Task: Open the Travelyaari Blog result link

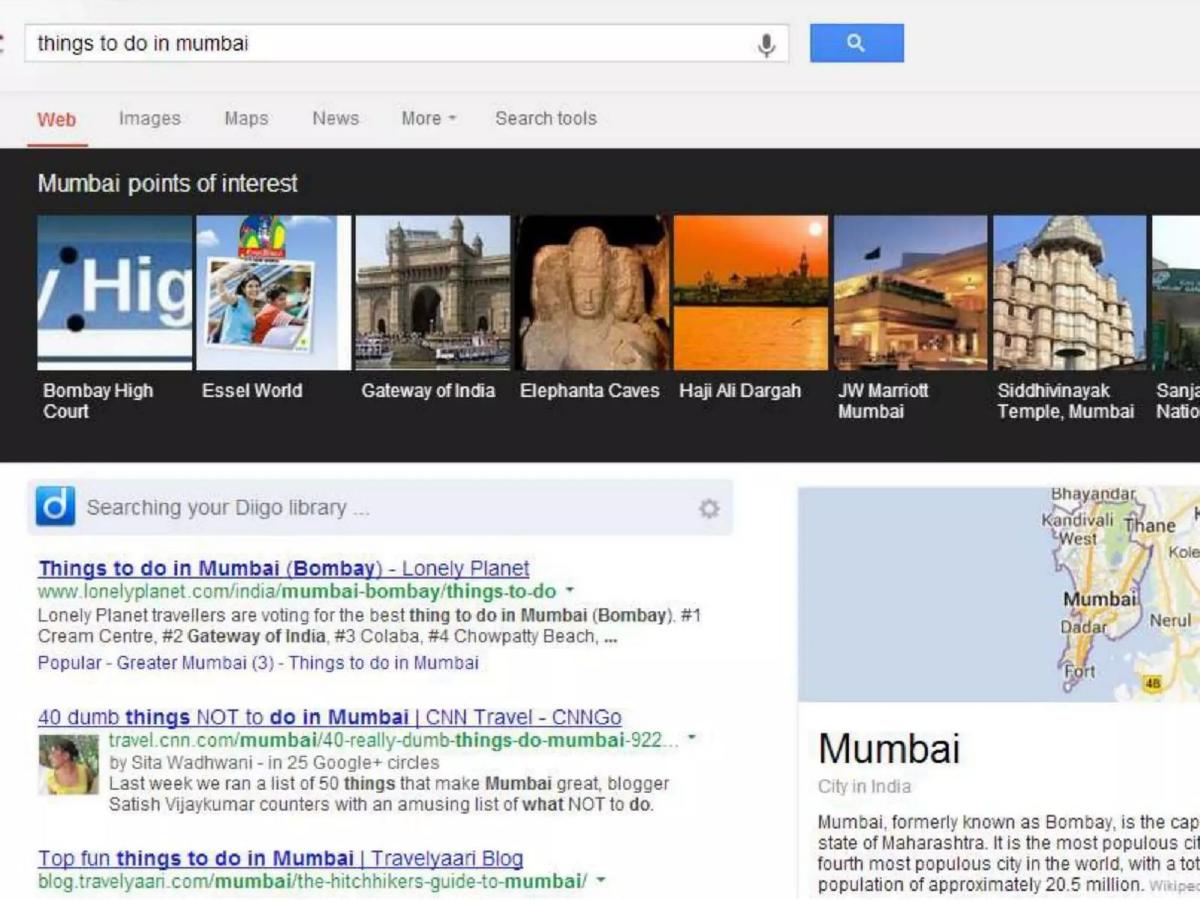Action: pos(281,859)
